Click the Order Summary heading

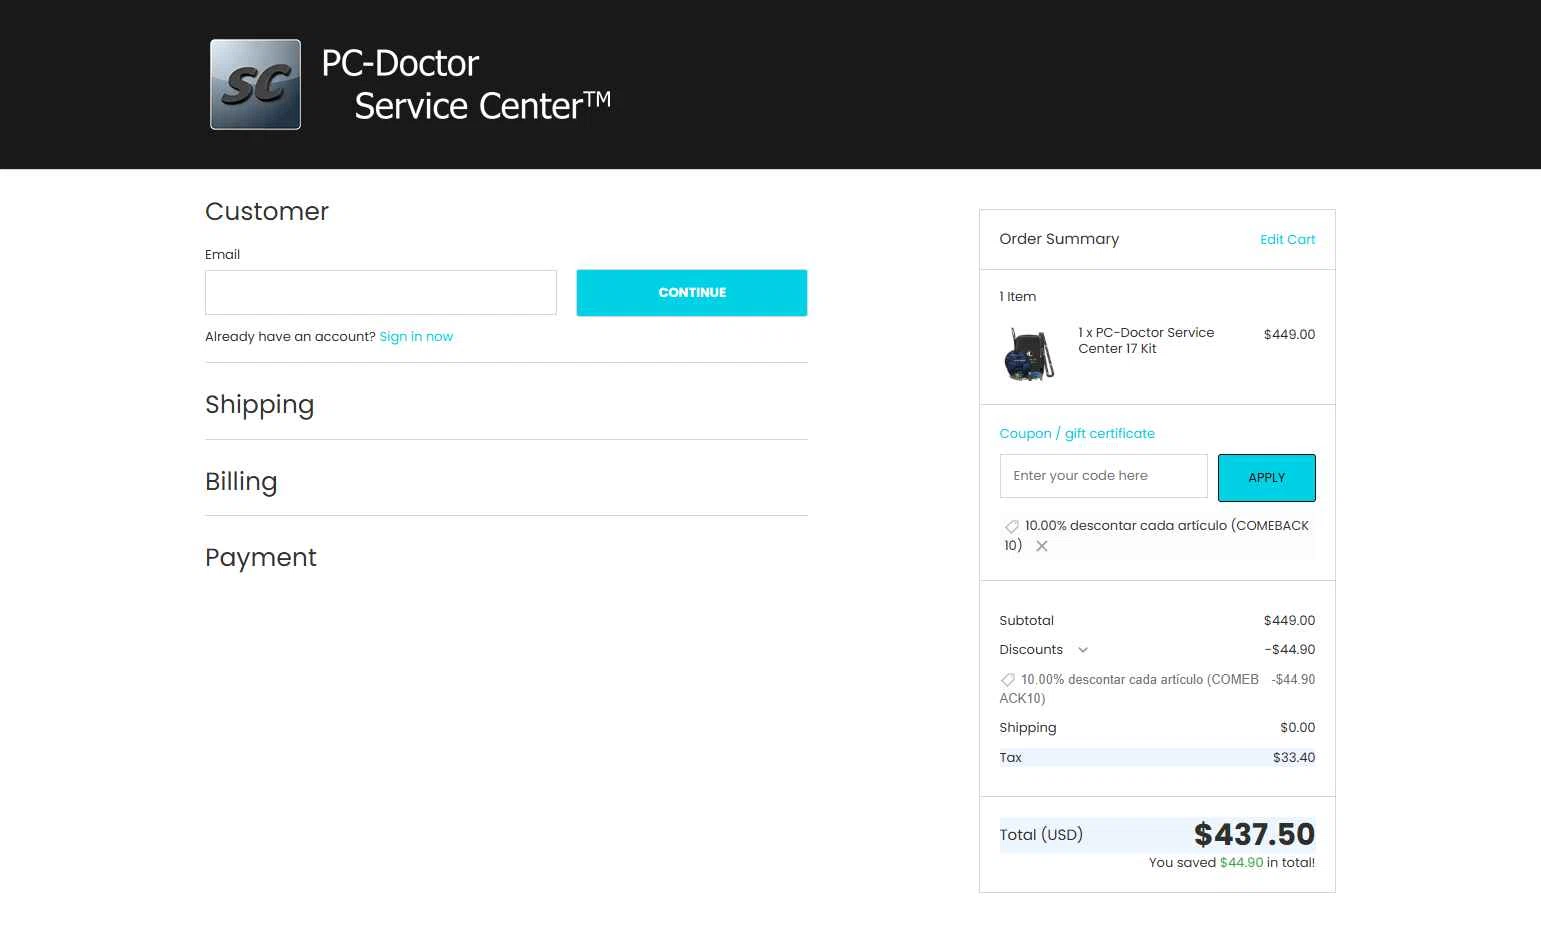tap(1059, 239)
